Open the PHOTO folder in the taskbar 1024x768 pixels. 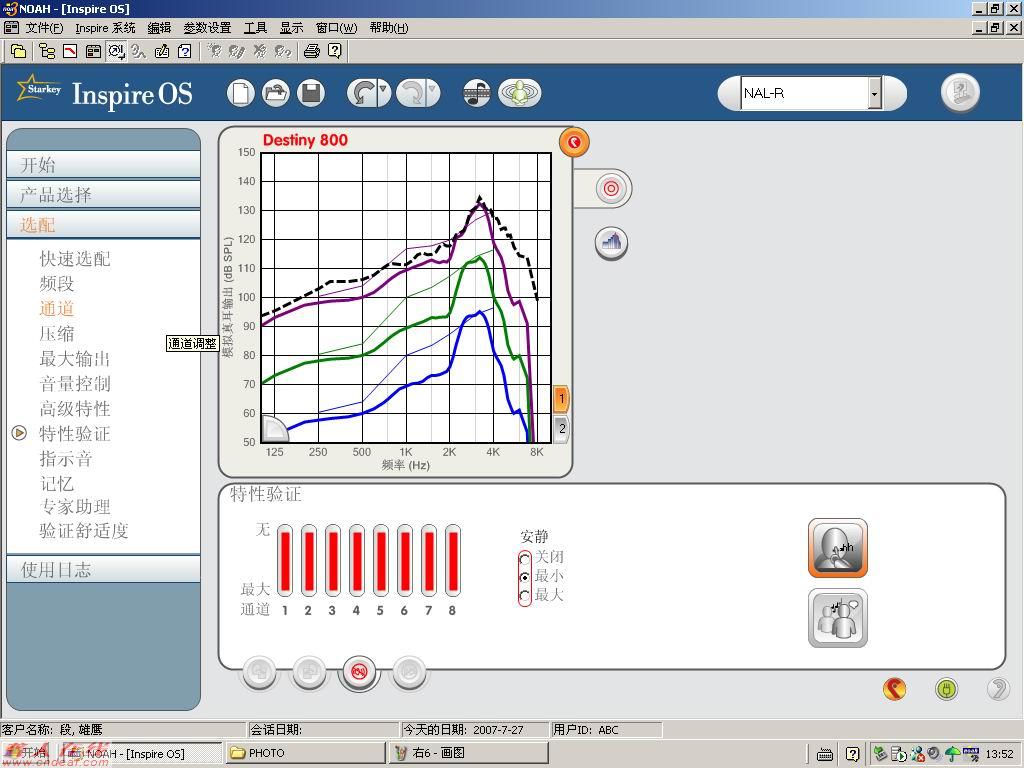pos(306,753)
